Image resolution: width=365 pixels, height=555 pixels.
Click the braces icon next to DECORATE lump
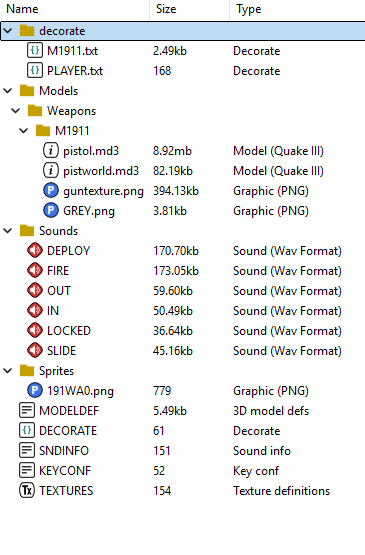click(27, 431)
